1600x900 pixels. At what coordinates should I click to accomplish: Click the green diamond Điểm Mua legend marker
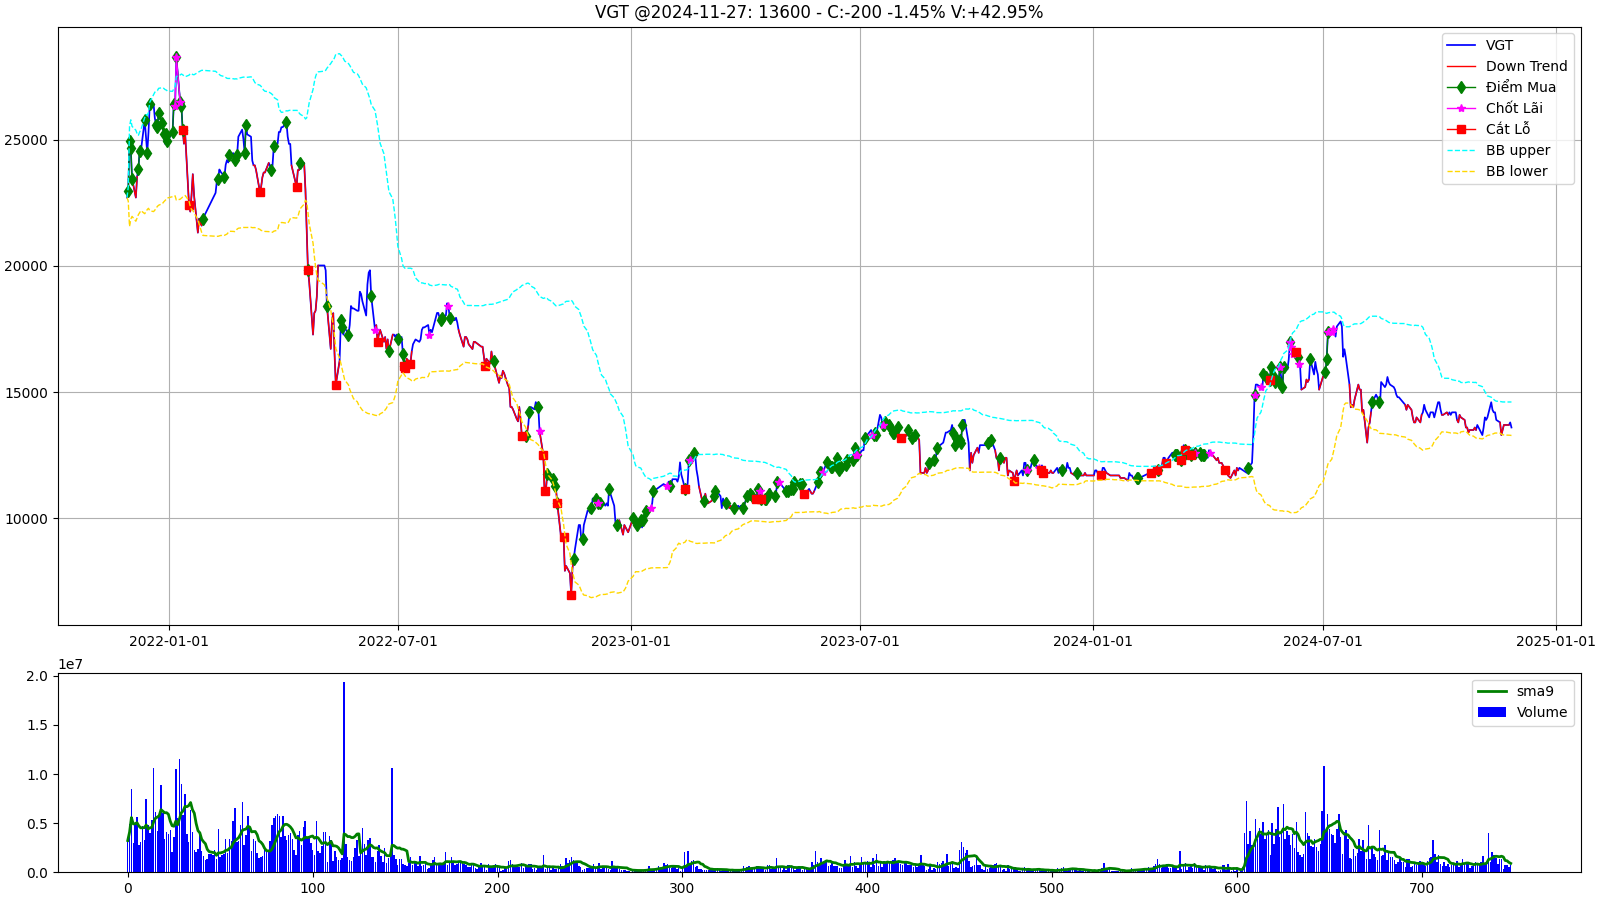click(x=1461, y=87)
